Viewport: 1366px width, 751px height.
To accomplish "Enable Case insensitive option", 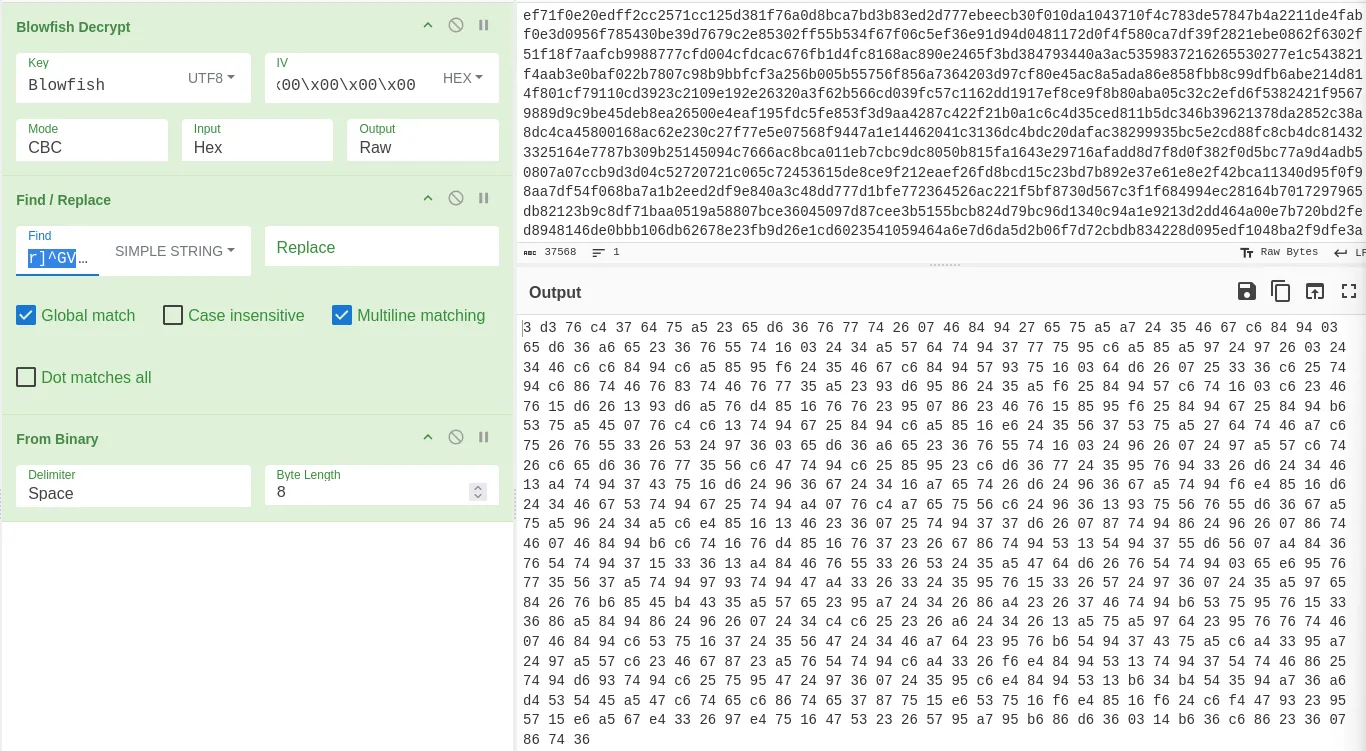I will (173, 316).
